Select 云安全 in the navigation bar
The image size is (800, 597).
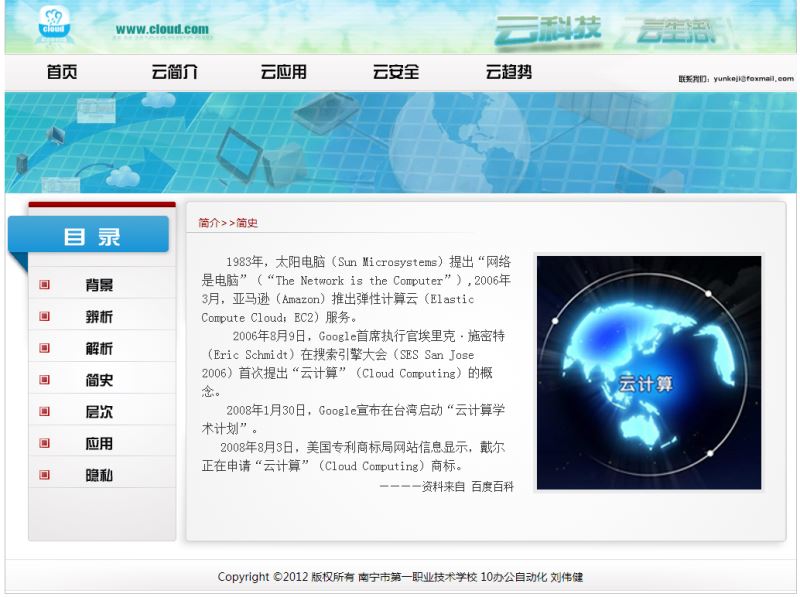click(396, 72)
